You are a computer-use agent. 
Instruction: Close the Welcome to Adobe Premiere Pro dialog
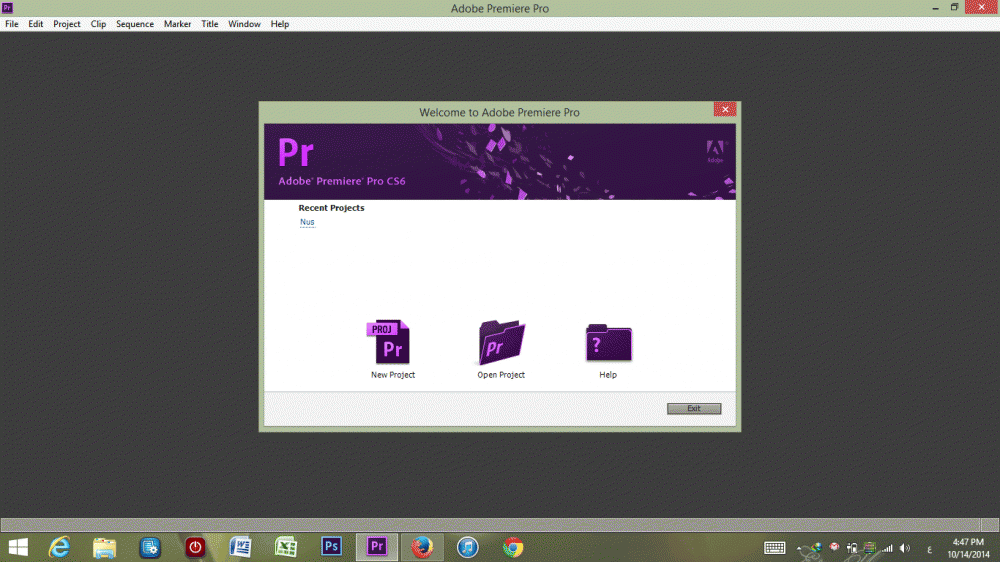(725, 110)
